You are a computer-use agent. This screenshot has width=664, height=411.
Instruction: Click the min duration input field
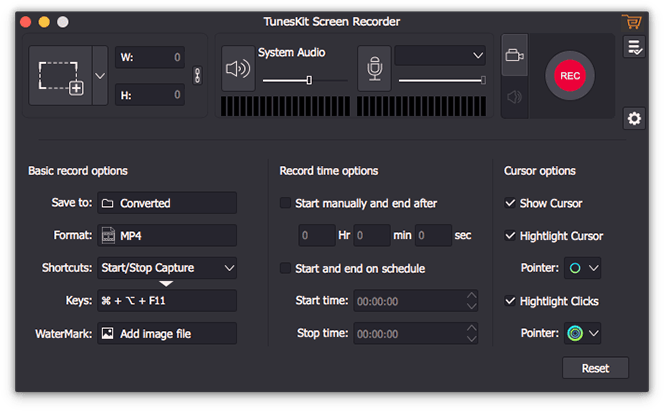point(372,235)
